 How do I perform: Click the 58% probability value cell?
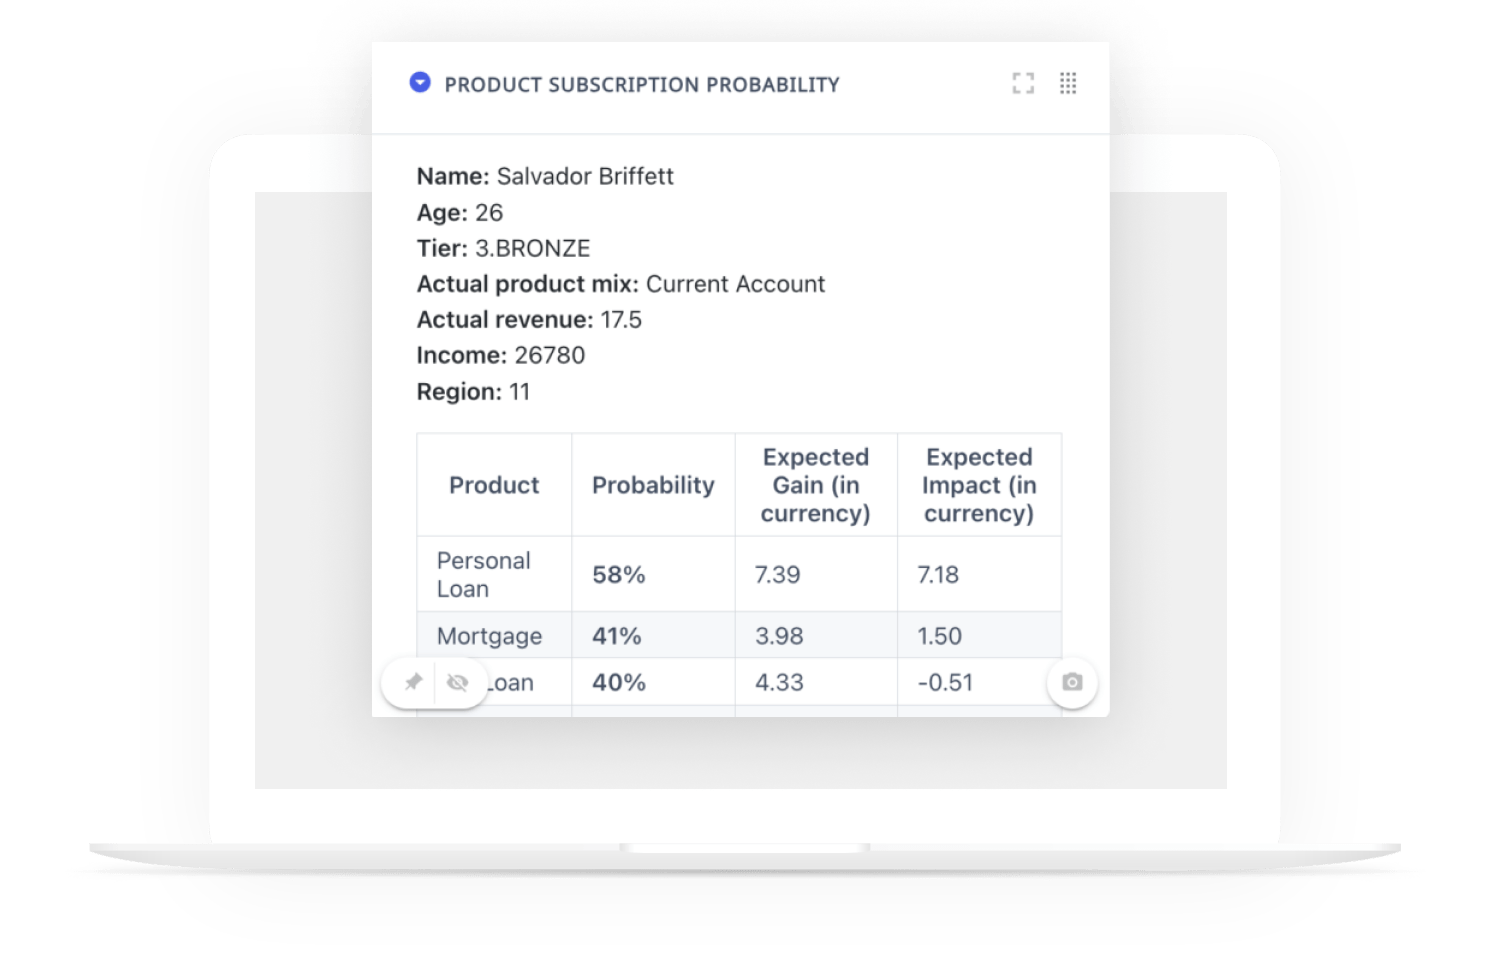[621, 574]
